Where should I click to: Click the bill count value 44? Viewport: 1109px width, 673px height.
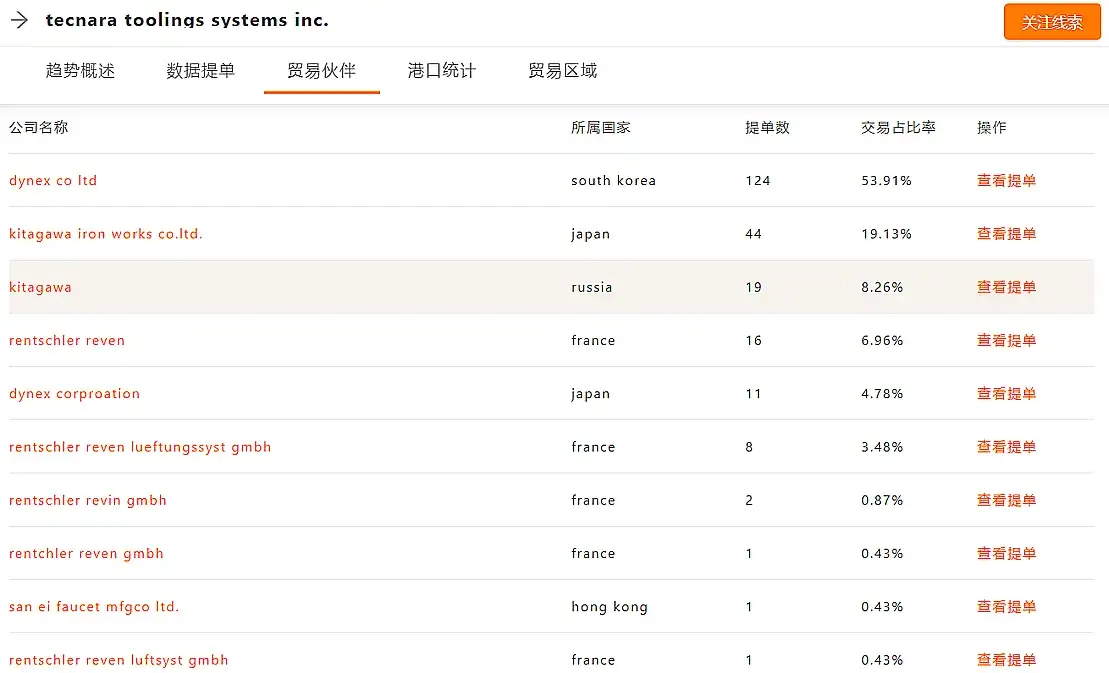(753, 234)
